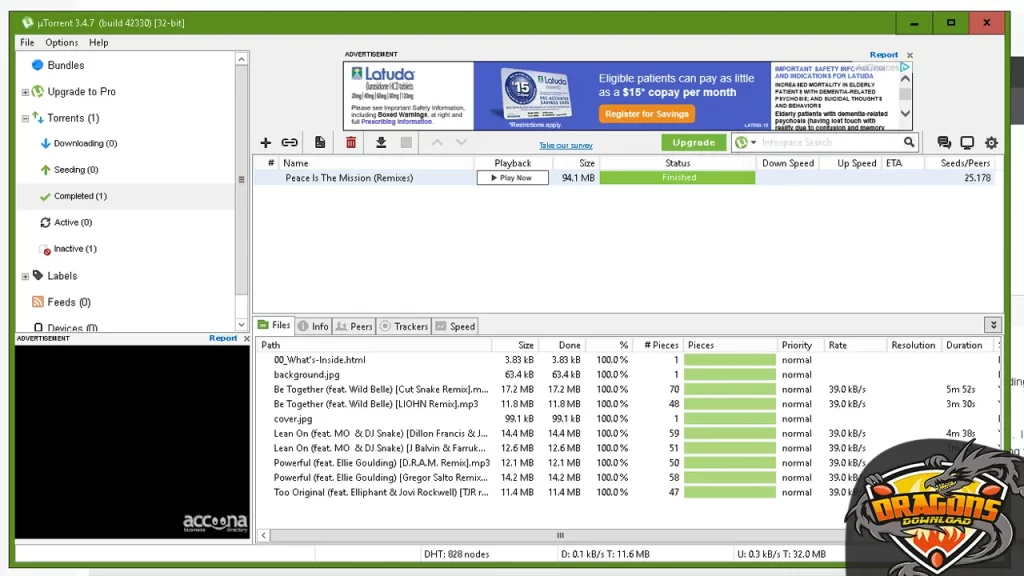Expand the Labels tree node
1024x576 pixels.
(25, 276)
